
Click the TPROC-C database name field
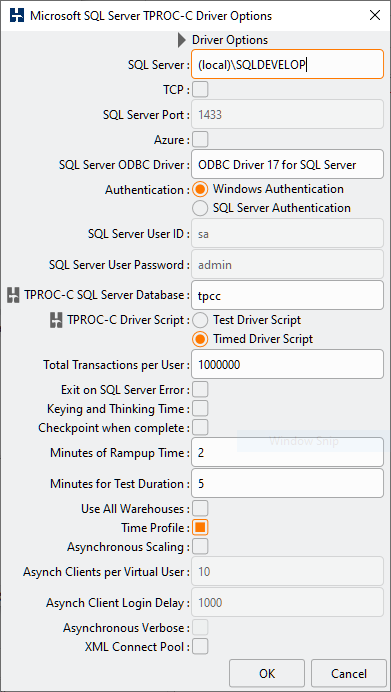[288, 296]
